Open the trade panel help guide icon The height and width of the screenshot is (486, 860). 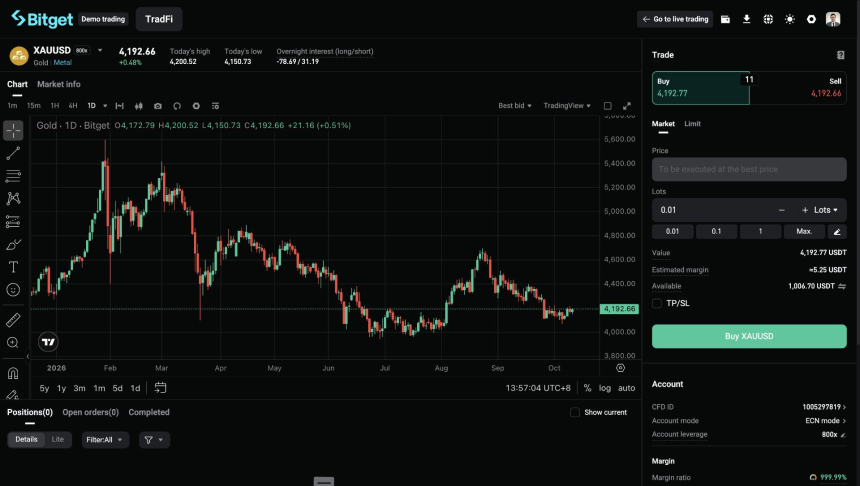click(x=840, y=55)
